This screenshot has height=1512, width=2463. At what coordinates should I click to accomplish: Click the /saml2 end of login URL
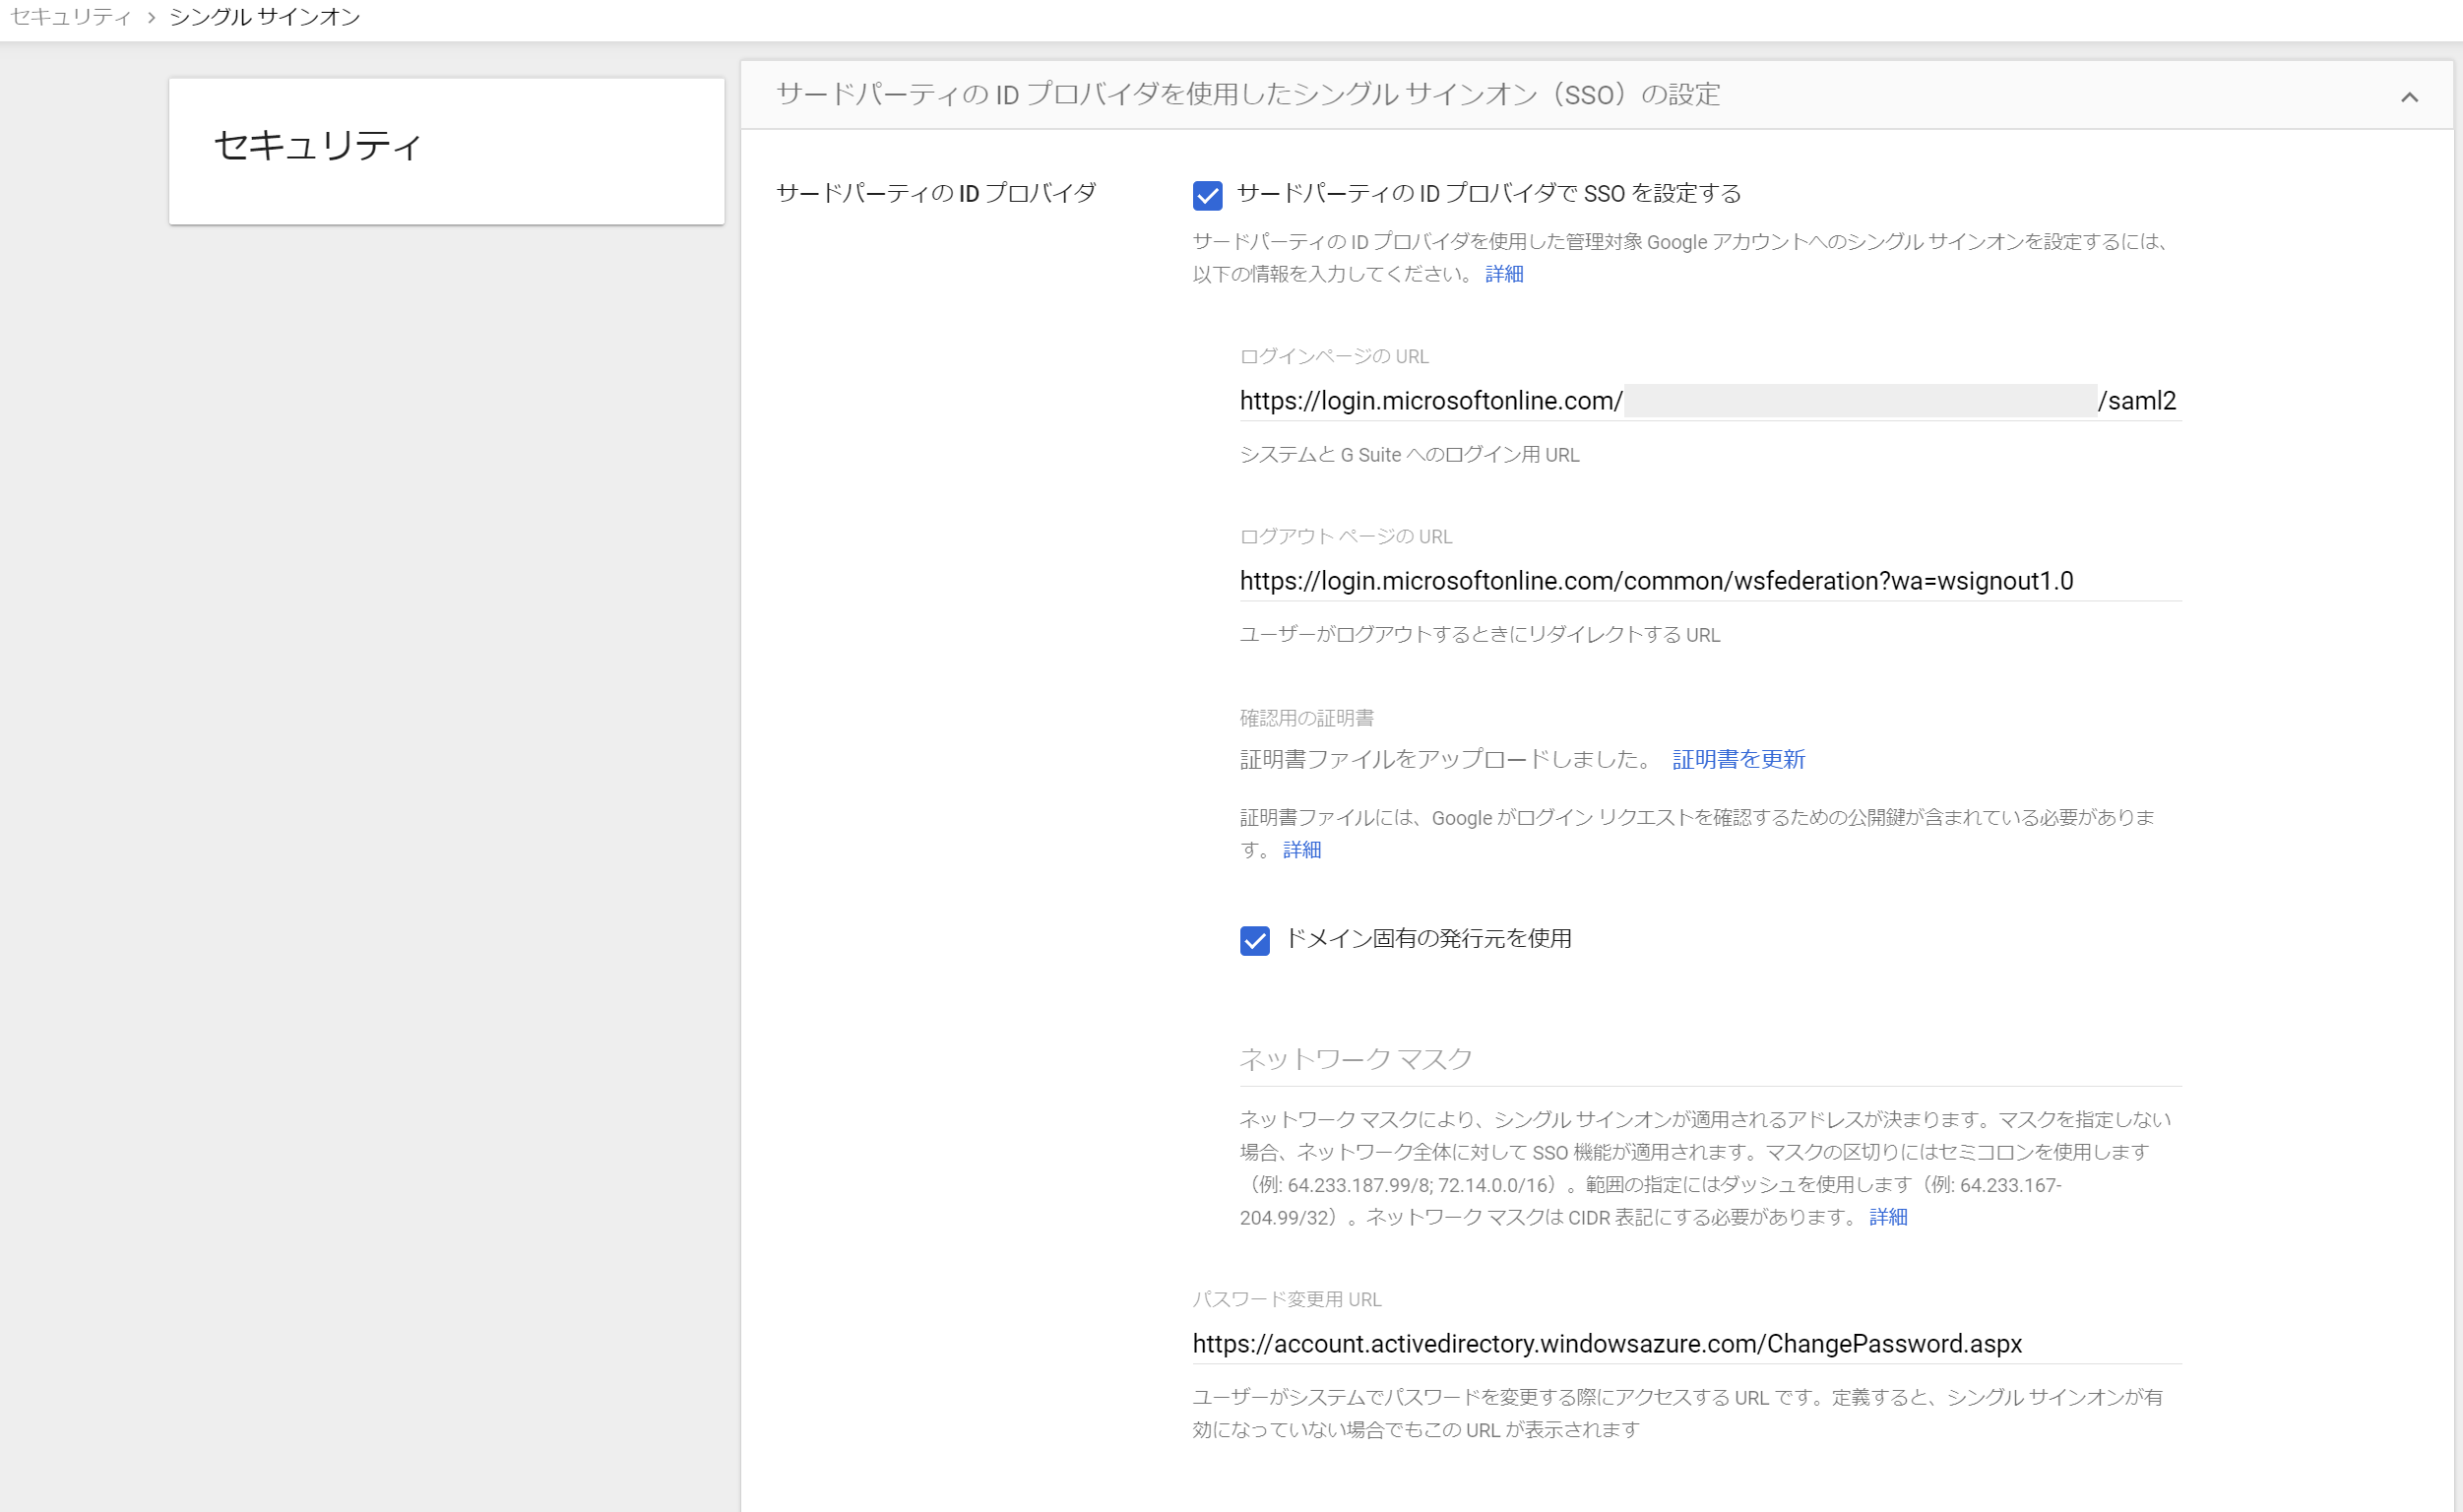(x=2137, y=401)
